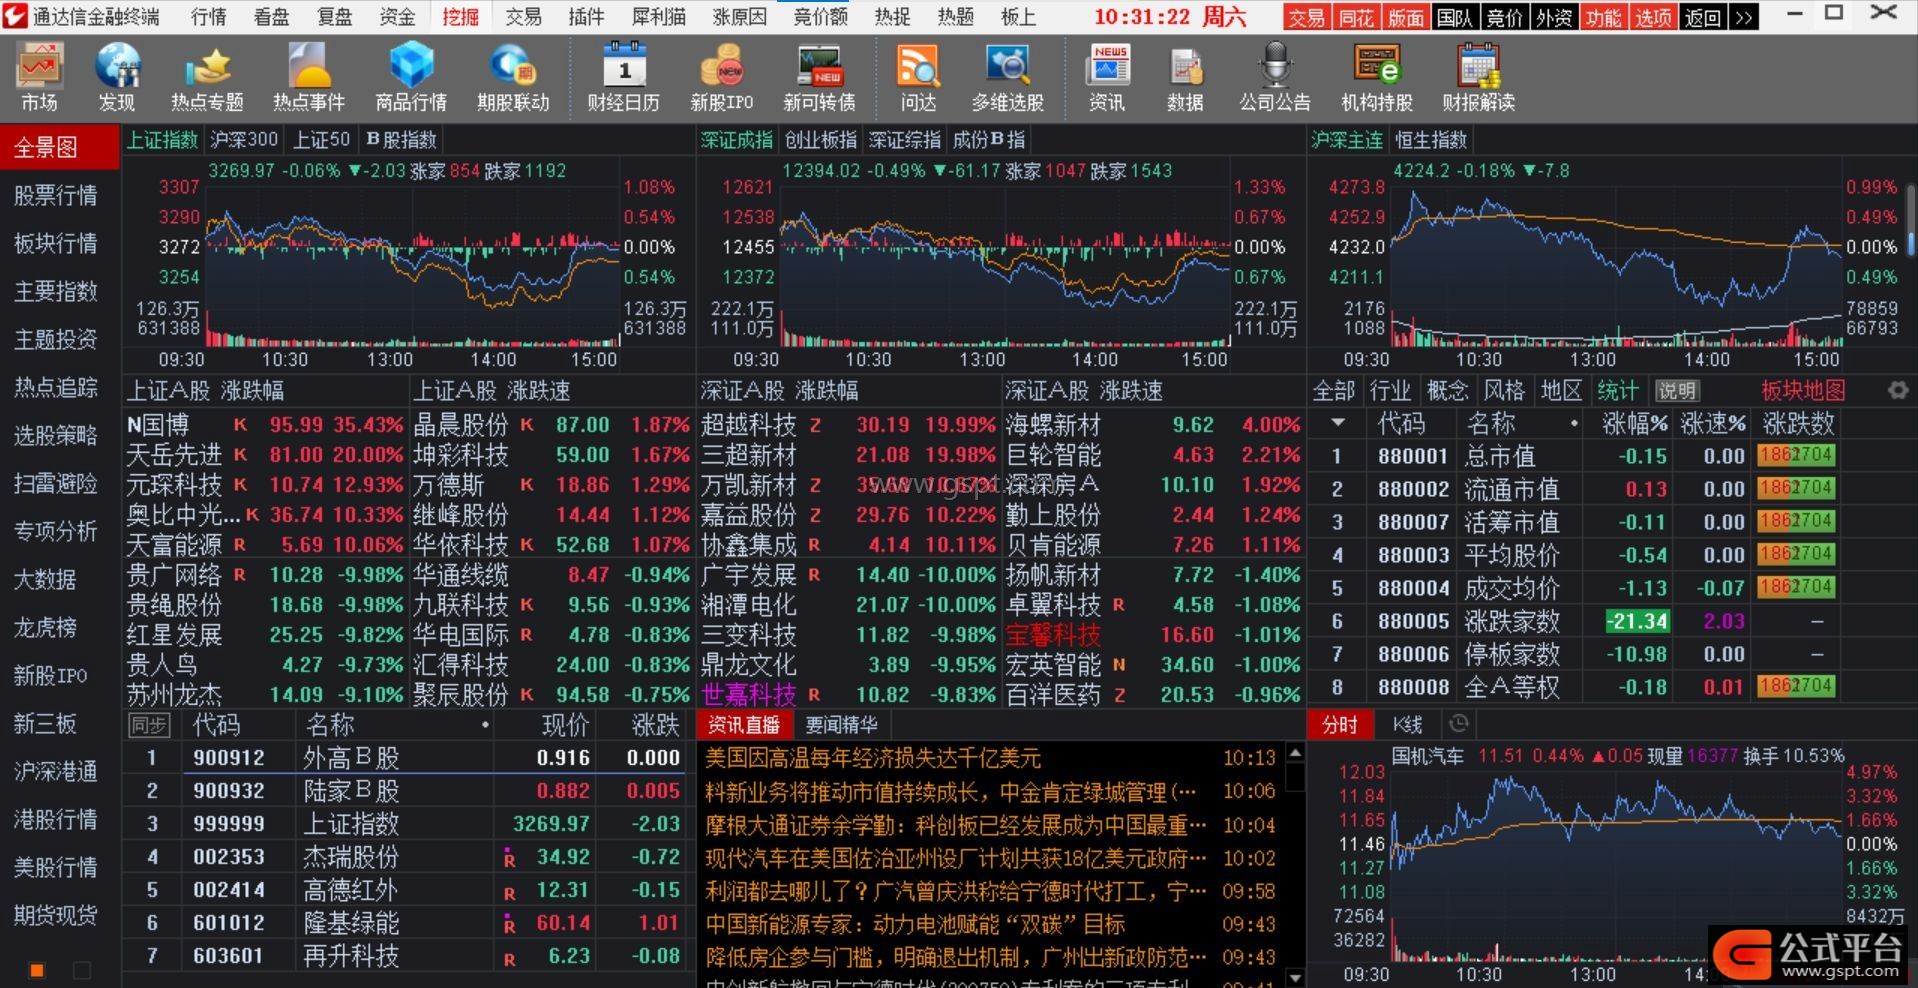Viewport: 1918px width, 988px height.
Task: Open the 机构持股 toolbar icon
Action: [x=1377, y=77]
